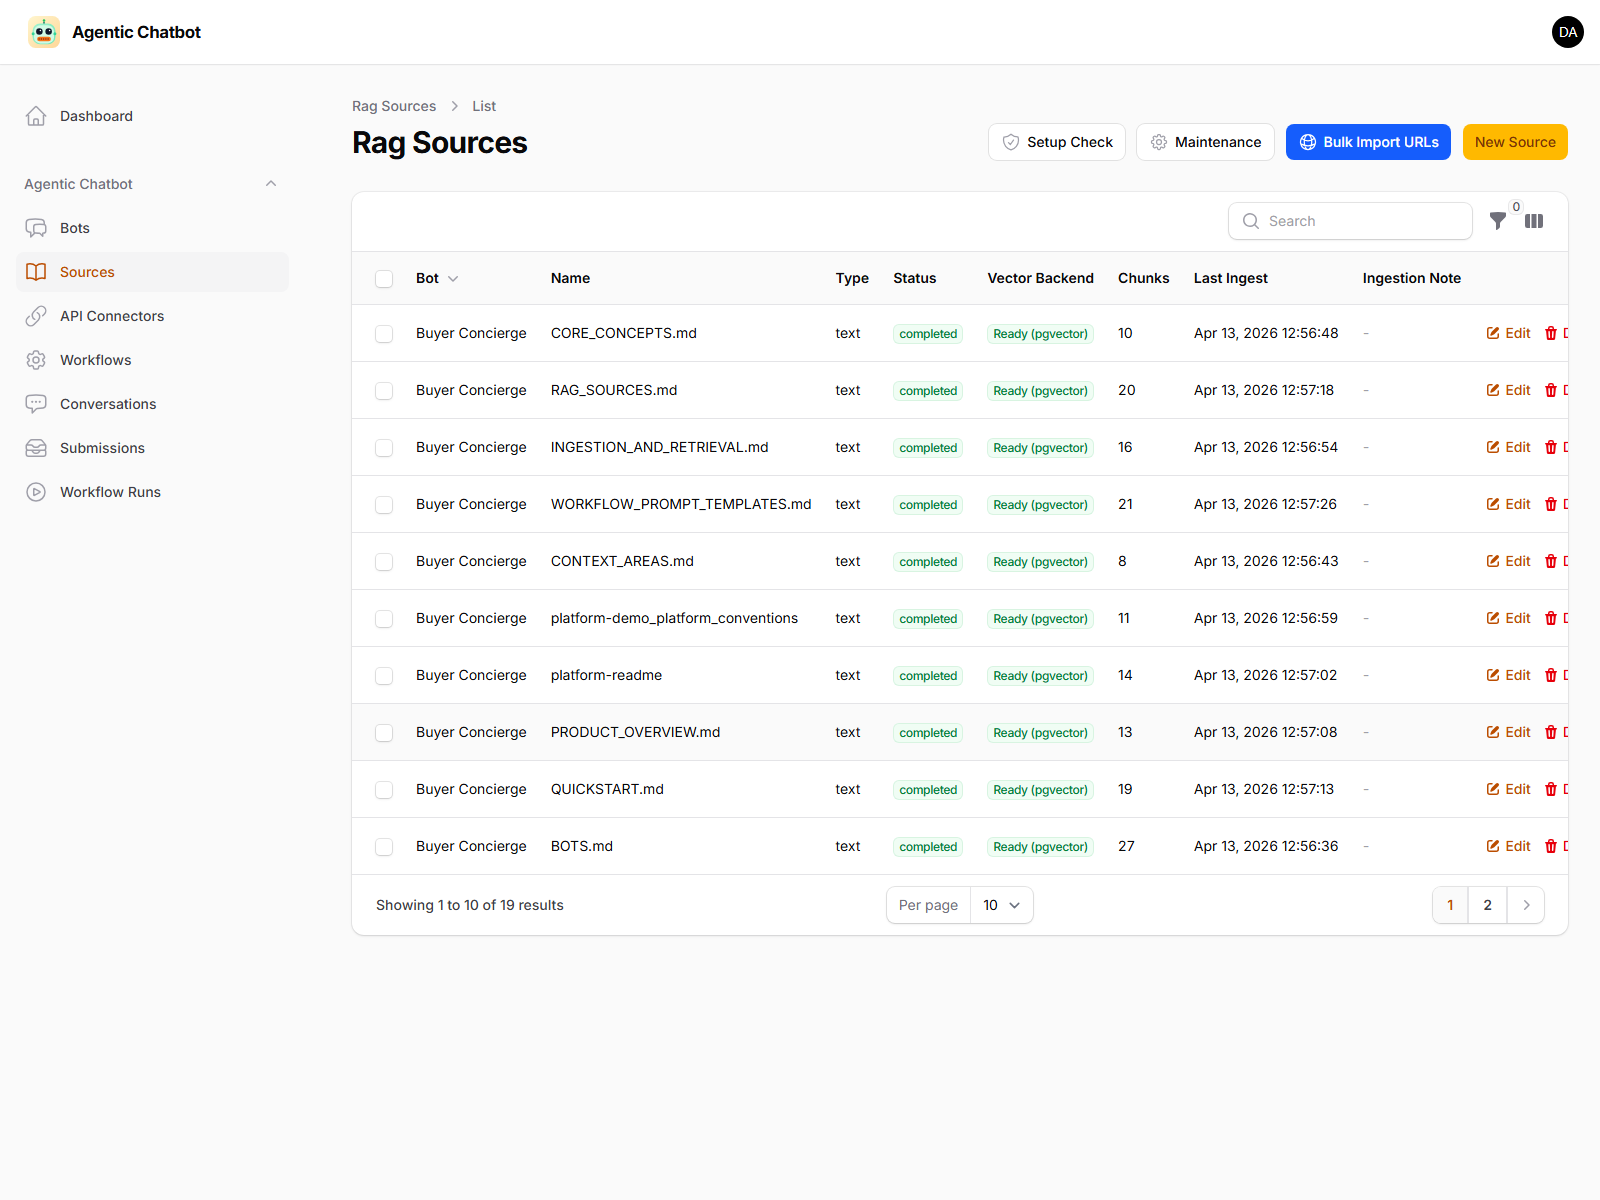Open Workflows in the sidebar

152,360
